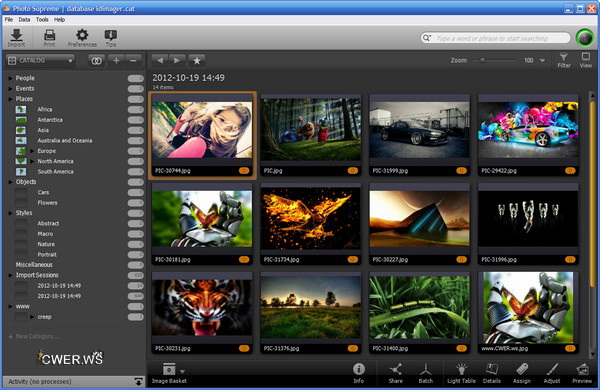
Task: Expand the North America sub-tree arrow
Action: pyautogui.click(x=33, y=161)
